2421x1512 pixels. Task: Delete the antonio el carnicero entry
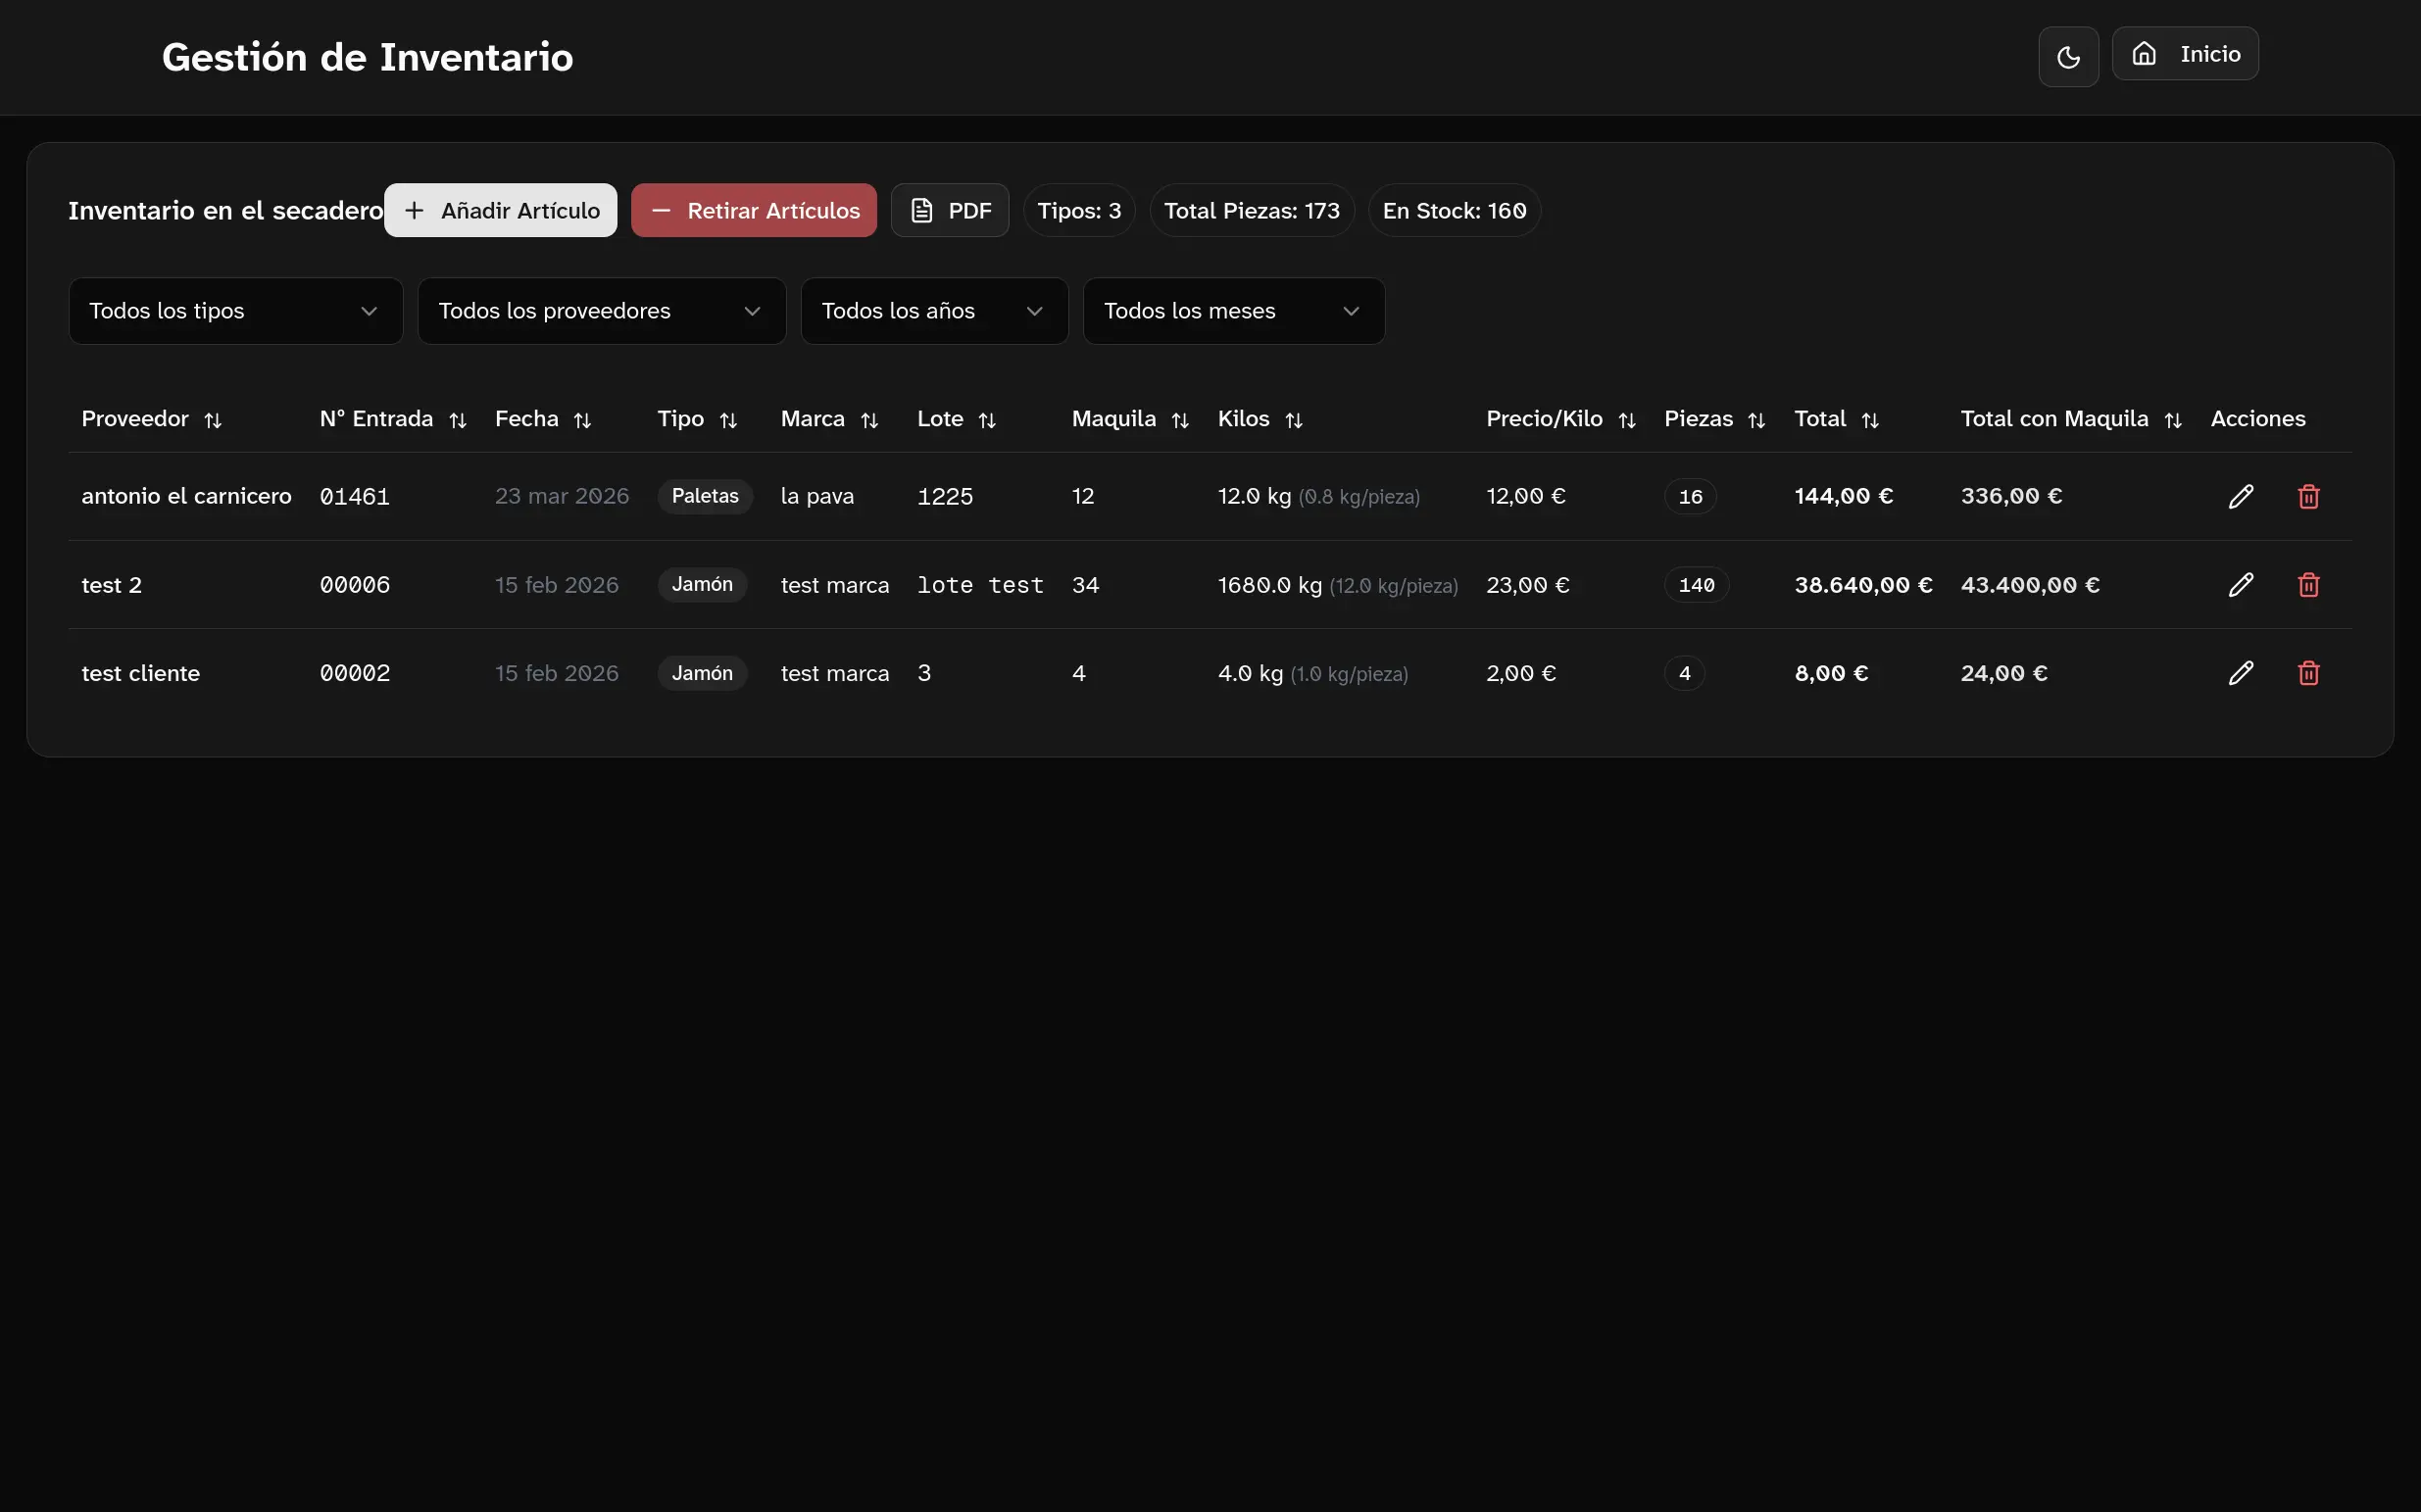tap(2308, 496)
